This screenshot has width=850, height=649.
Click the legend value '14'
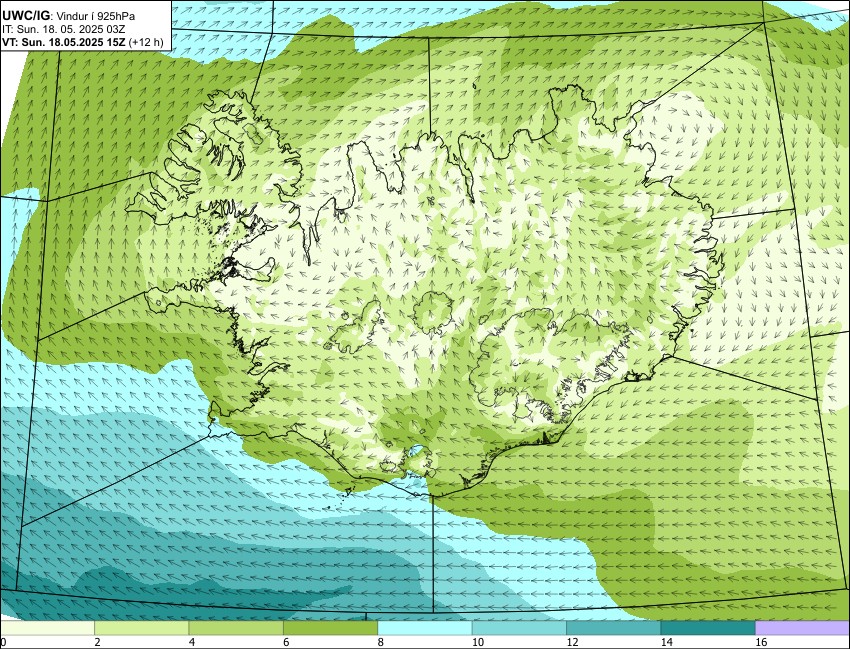[x=666, y=642]
